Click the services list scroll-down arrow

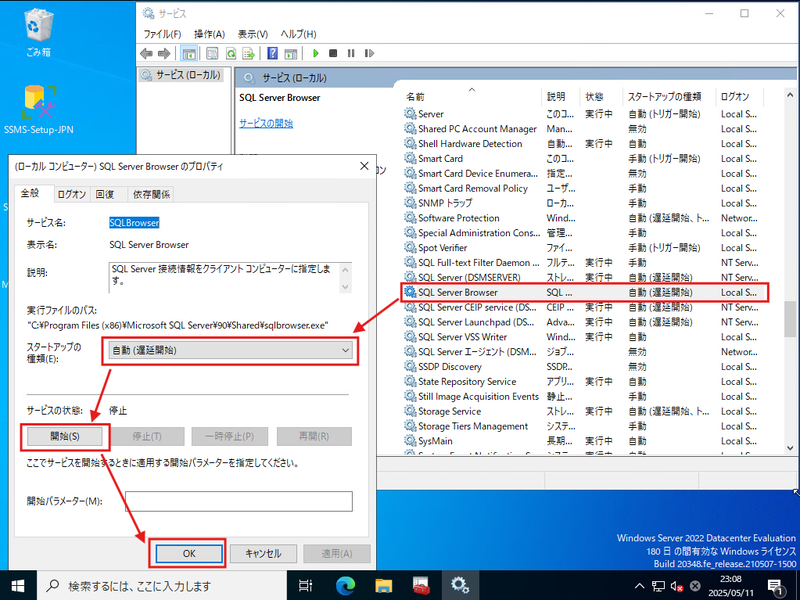pyautogui.click(x=790, y=448)
